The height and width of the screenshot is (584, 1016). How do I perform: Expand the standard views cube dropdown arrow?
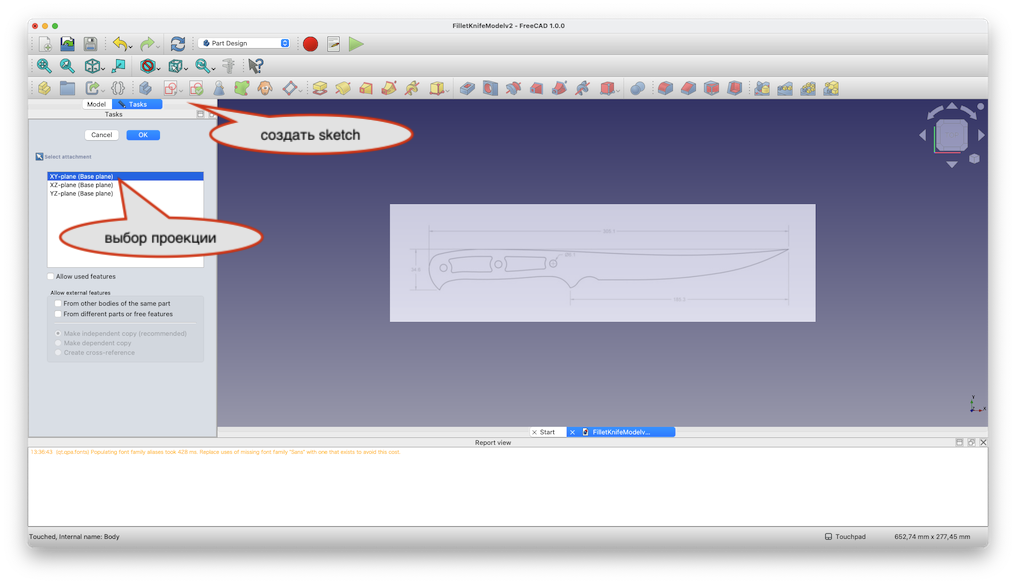click(x=105, y=67)
